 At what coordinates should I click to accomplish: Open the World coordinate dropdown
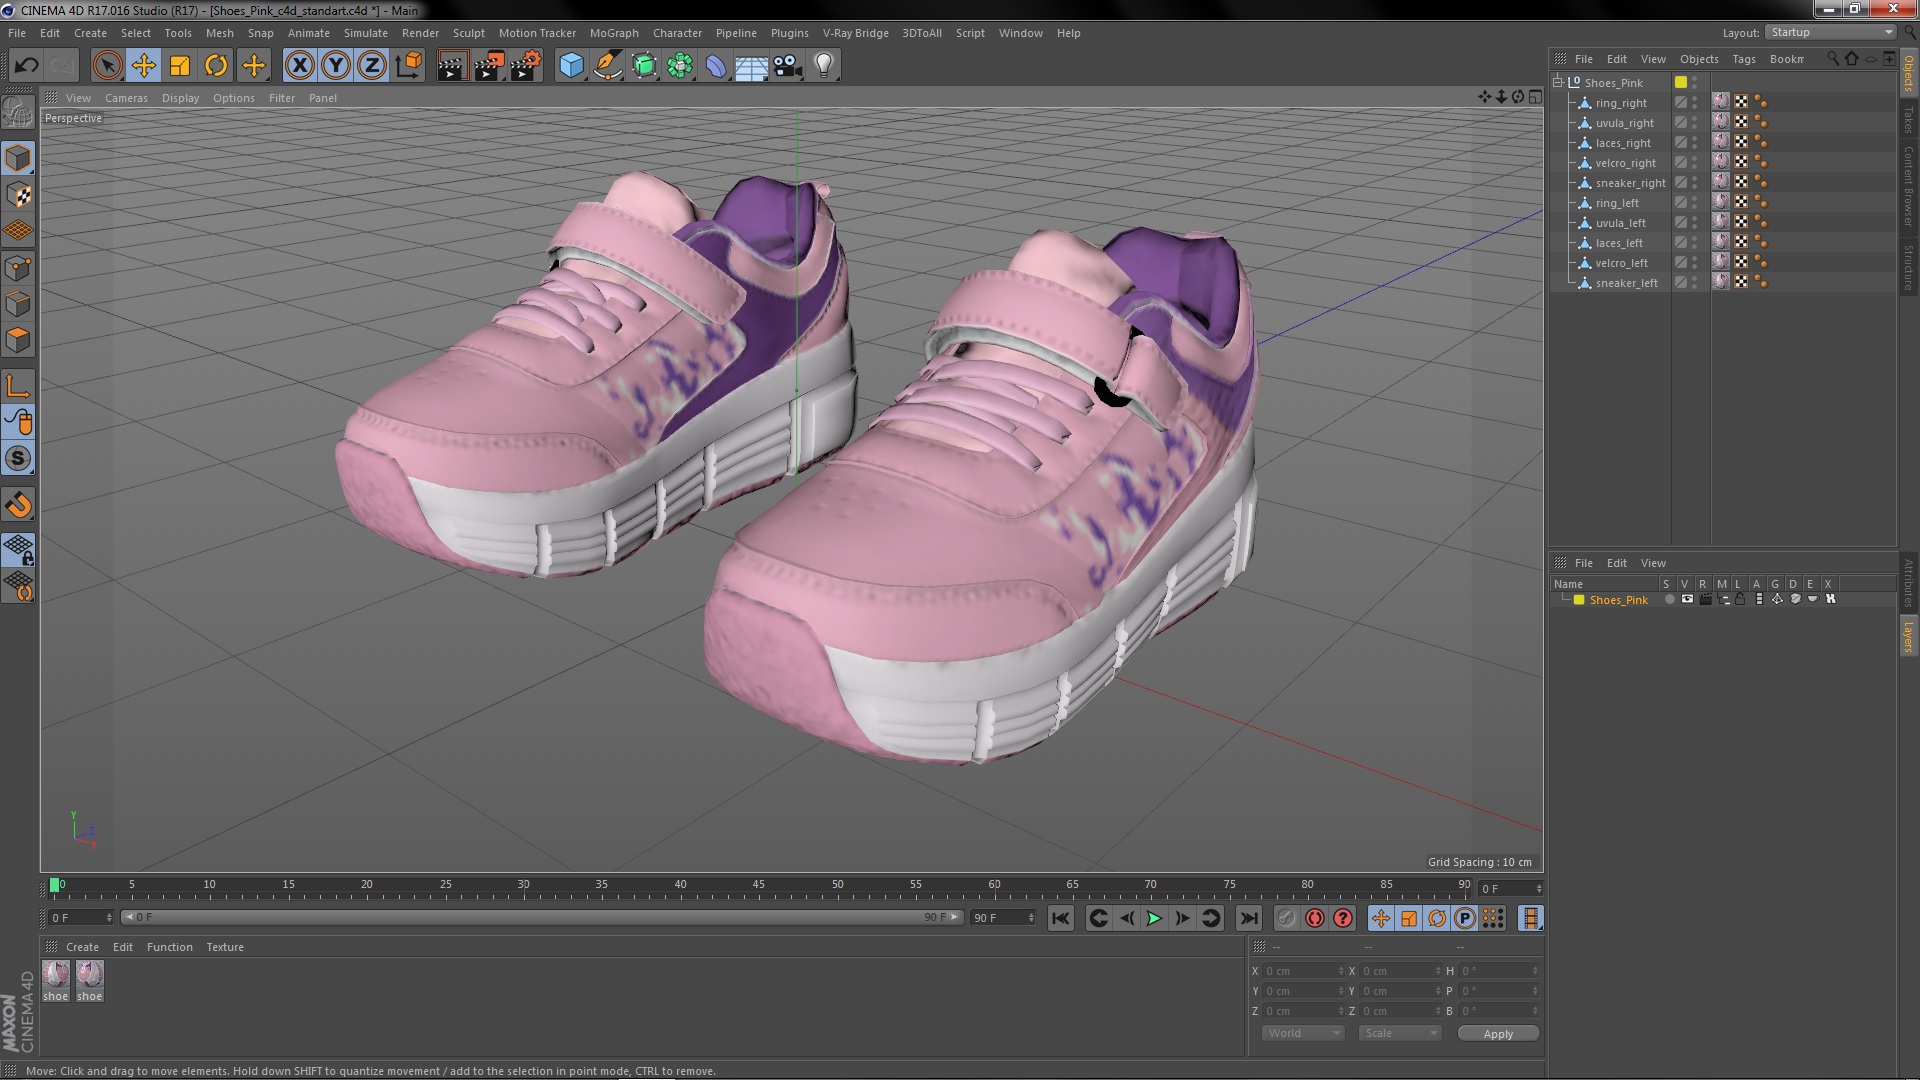tap(1303, 1033)
